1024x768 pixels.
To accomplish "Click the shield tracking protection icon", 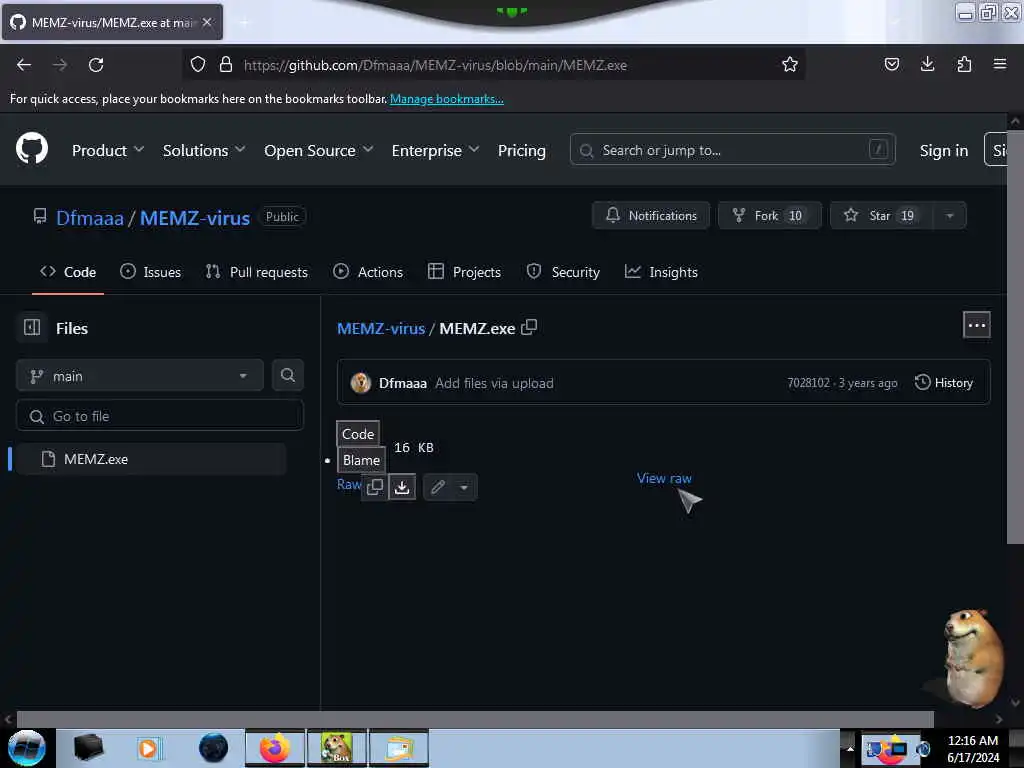I will 198,64.
